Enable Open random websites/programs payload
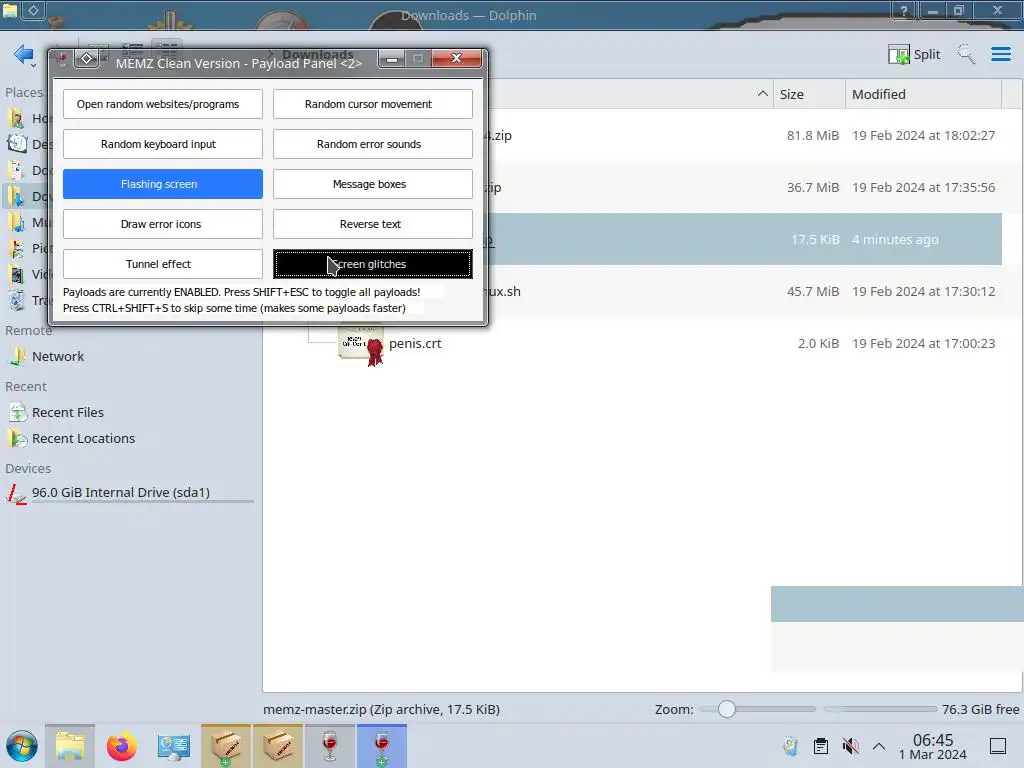Image resolution: width=1024 pixels, height=768 pixels. click(163, 104)
